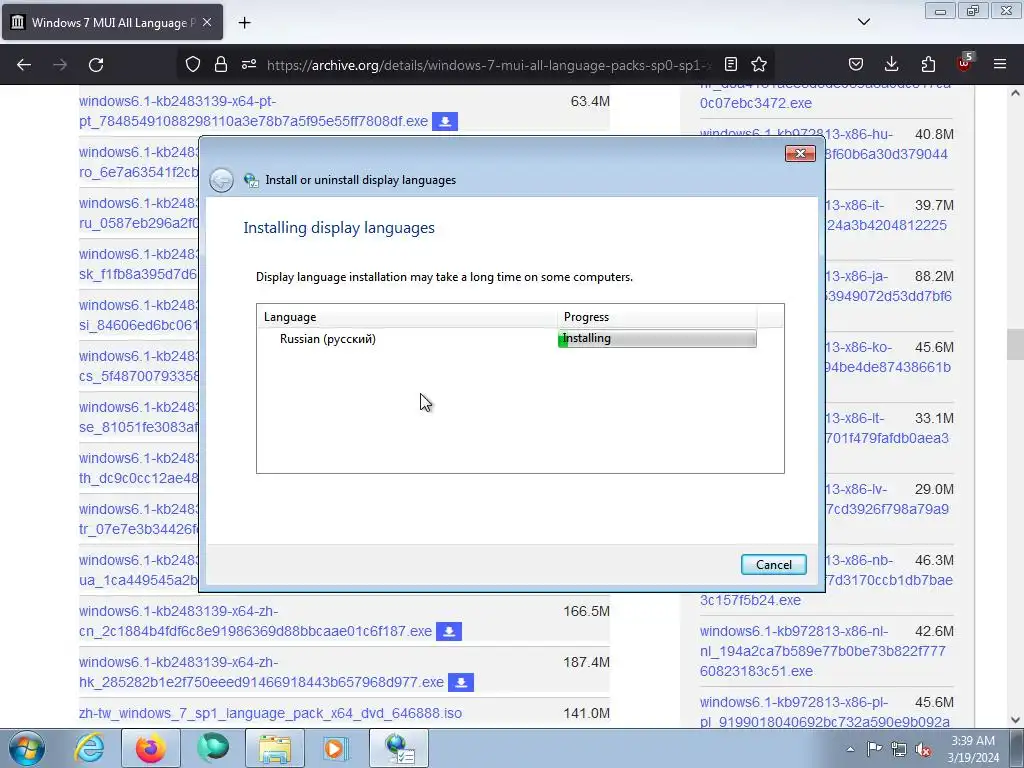The width and height of the screenshot is (1024, 768).
Task: Click the archive.org URL address field
Action: [487, 65]
